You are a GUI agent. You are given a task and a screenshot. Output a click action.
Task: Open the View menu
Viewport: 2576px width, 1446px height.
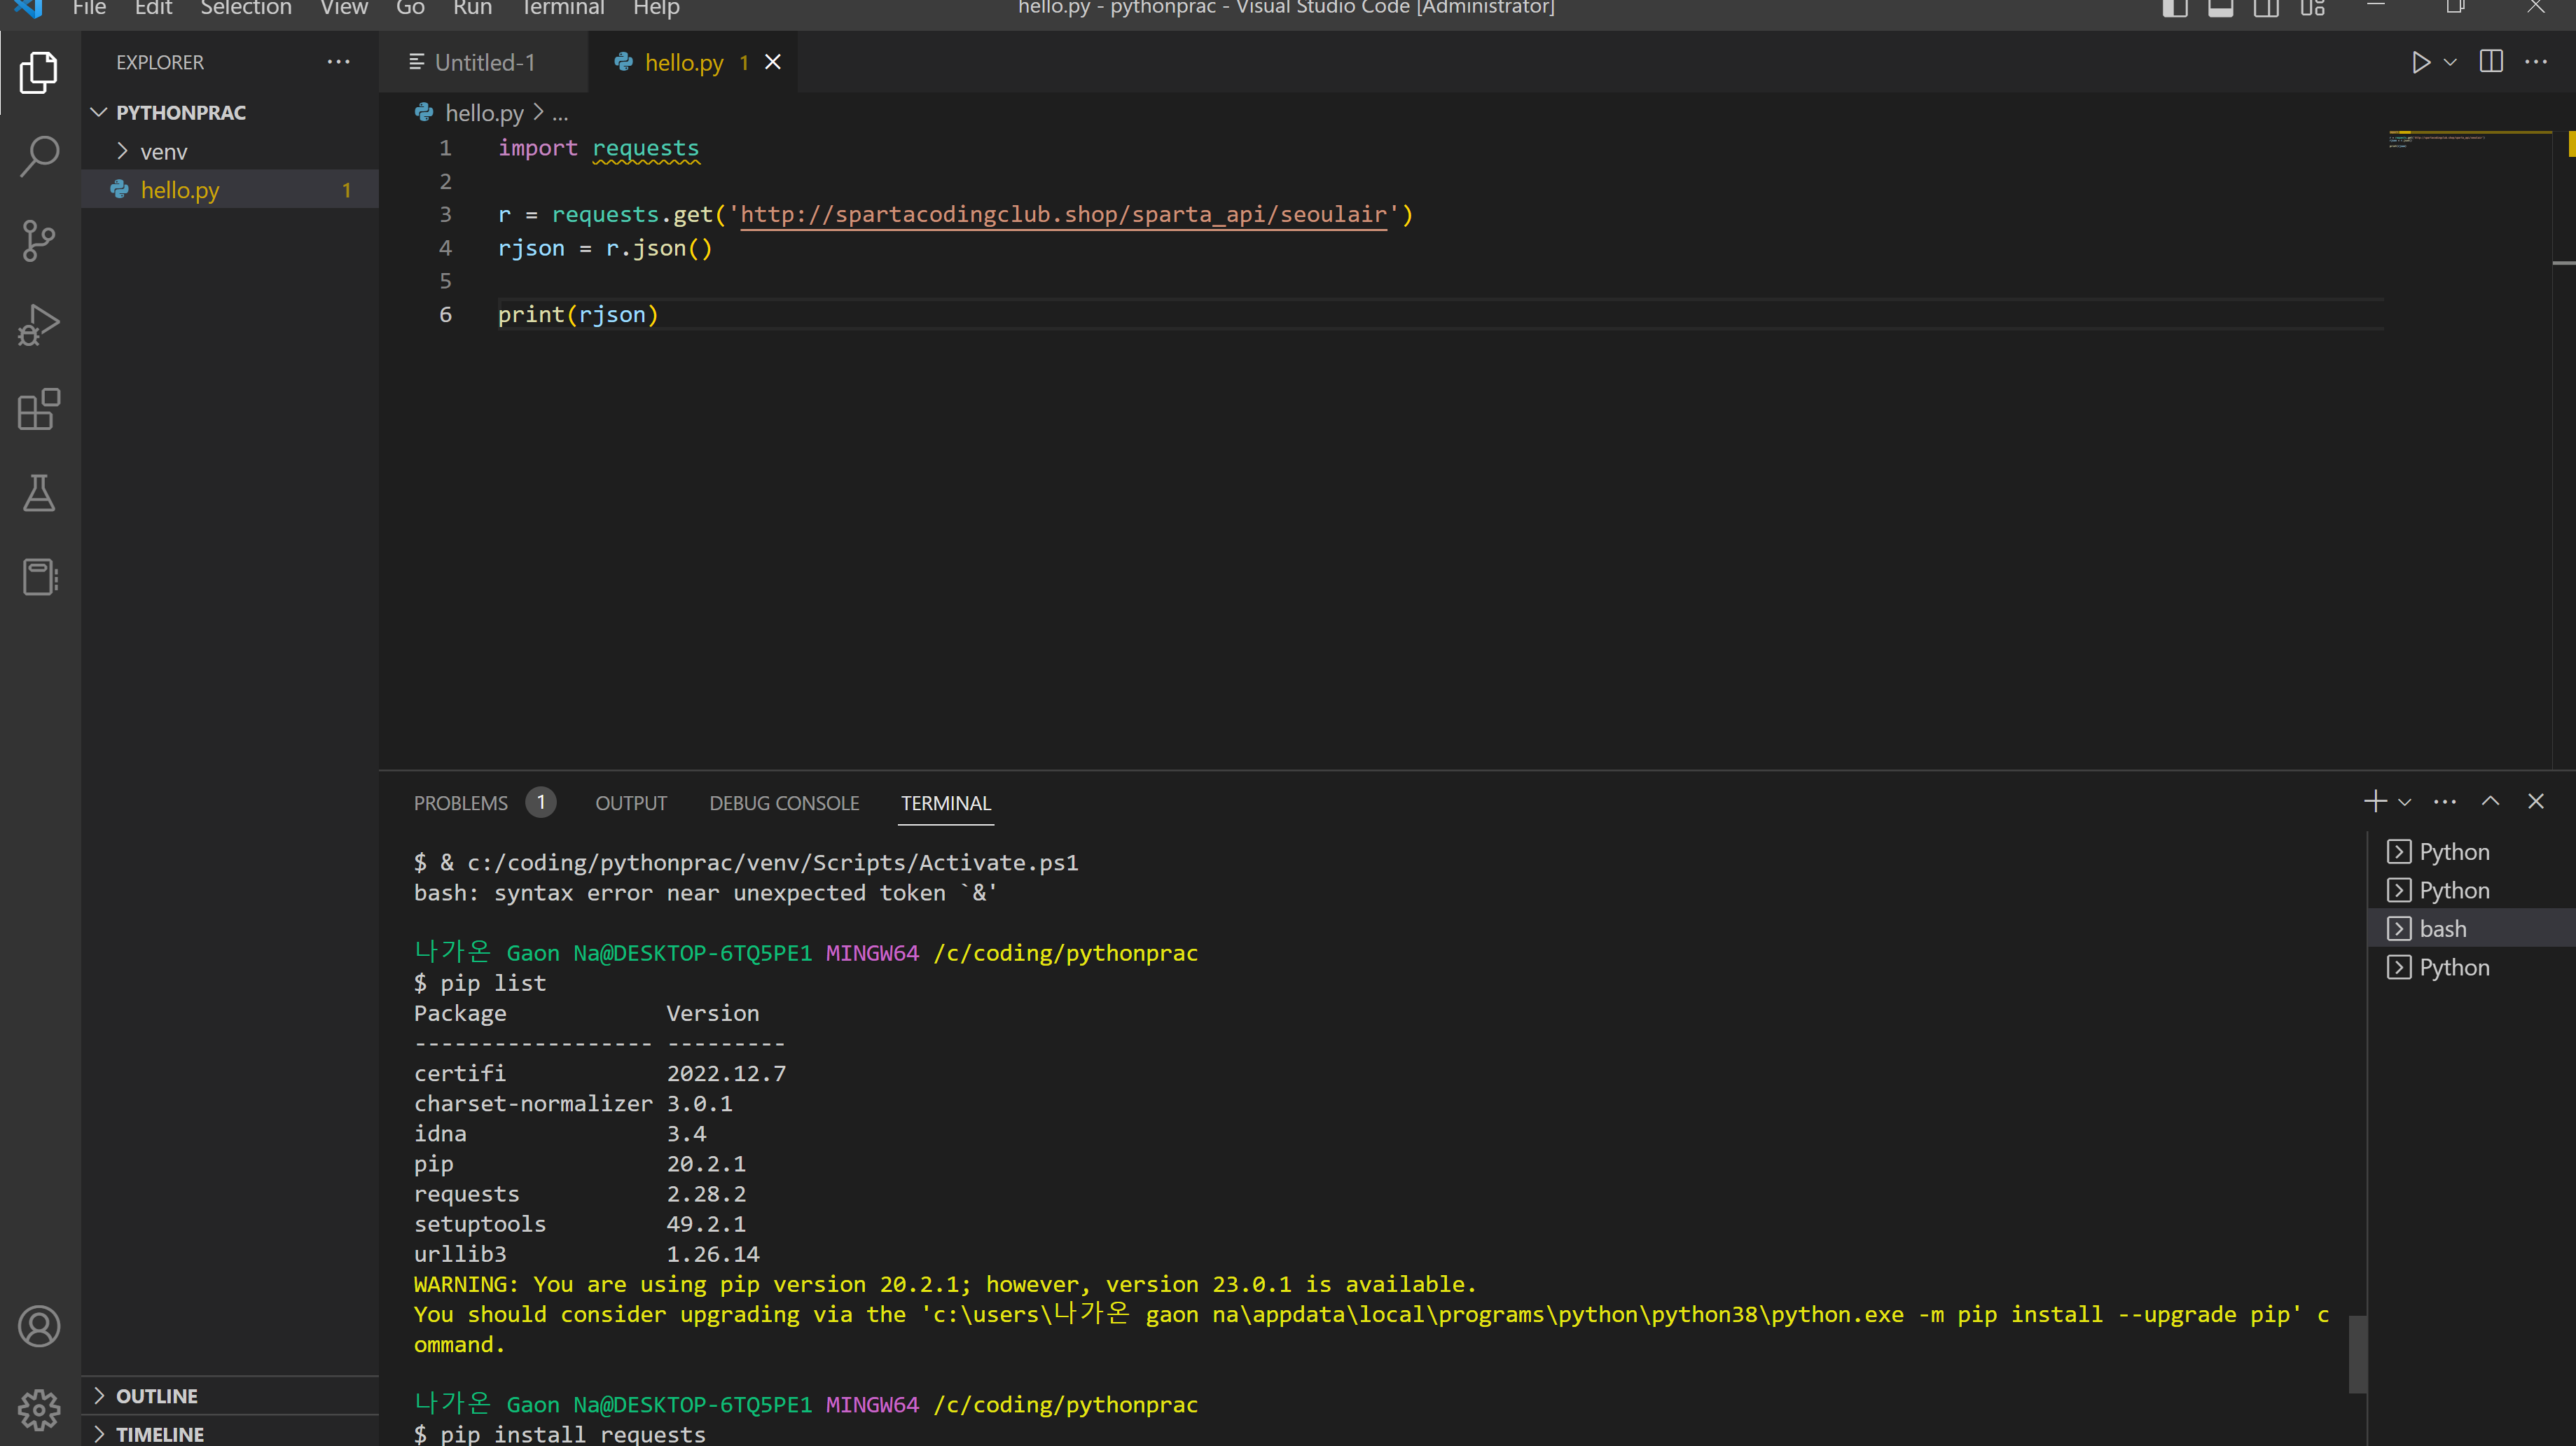tap(344, 8)
